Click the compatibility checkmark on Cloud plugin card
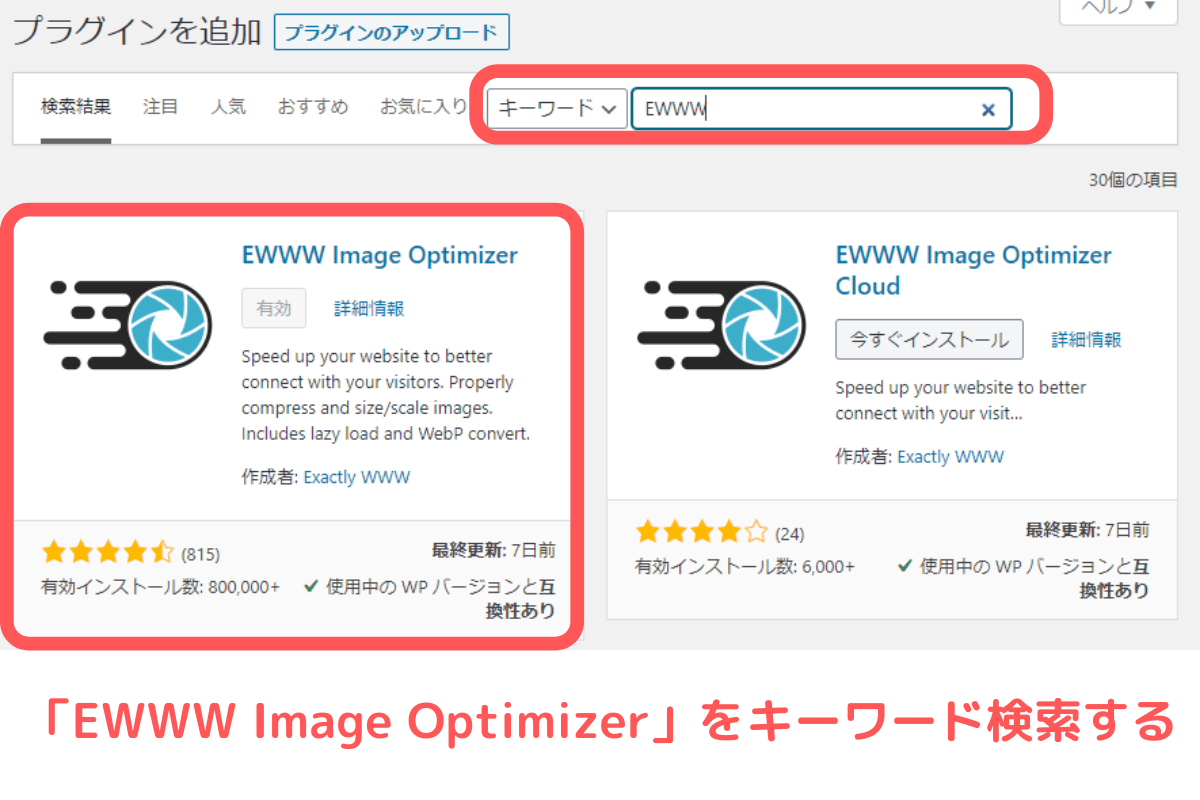The image size is (1200, 800). click(905, 566)
